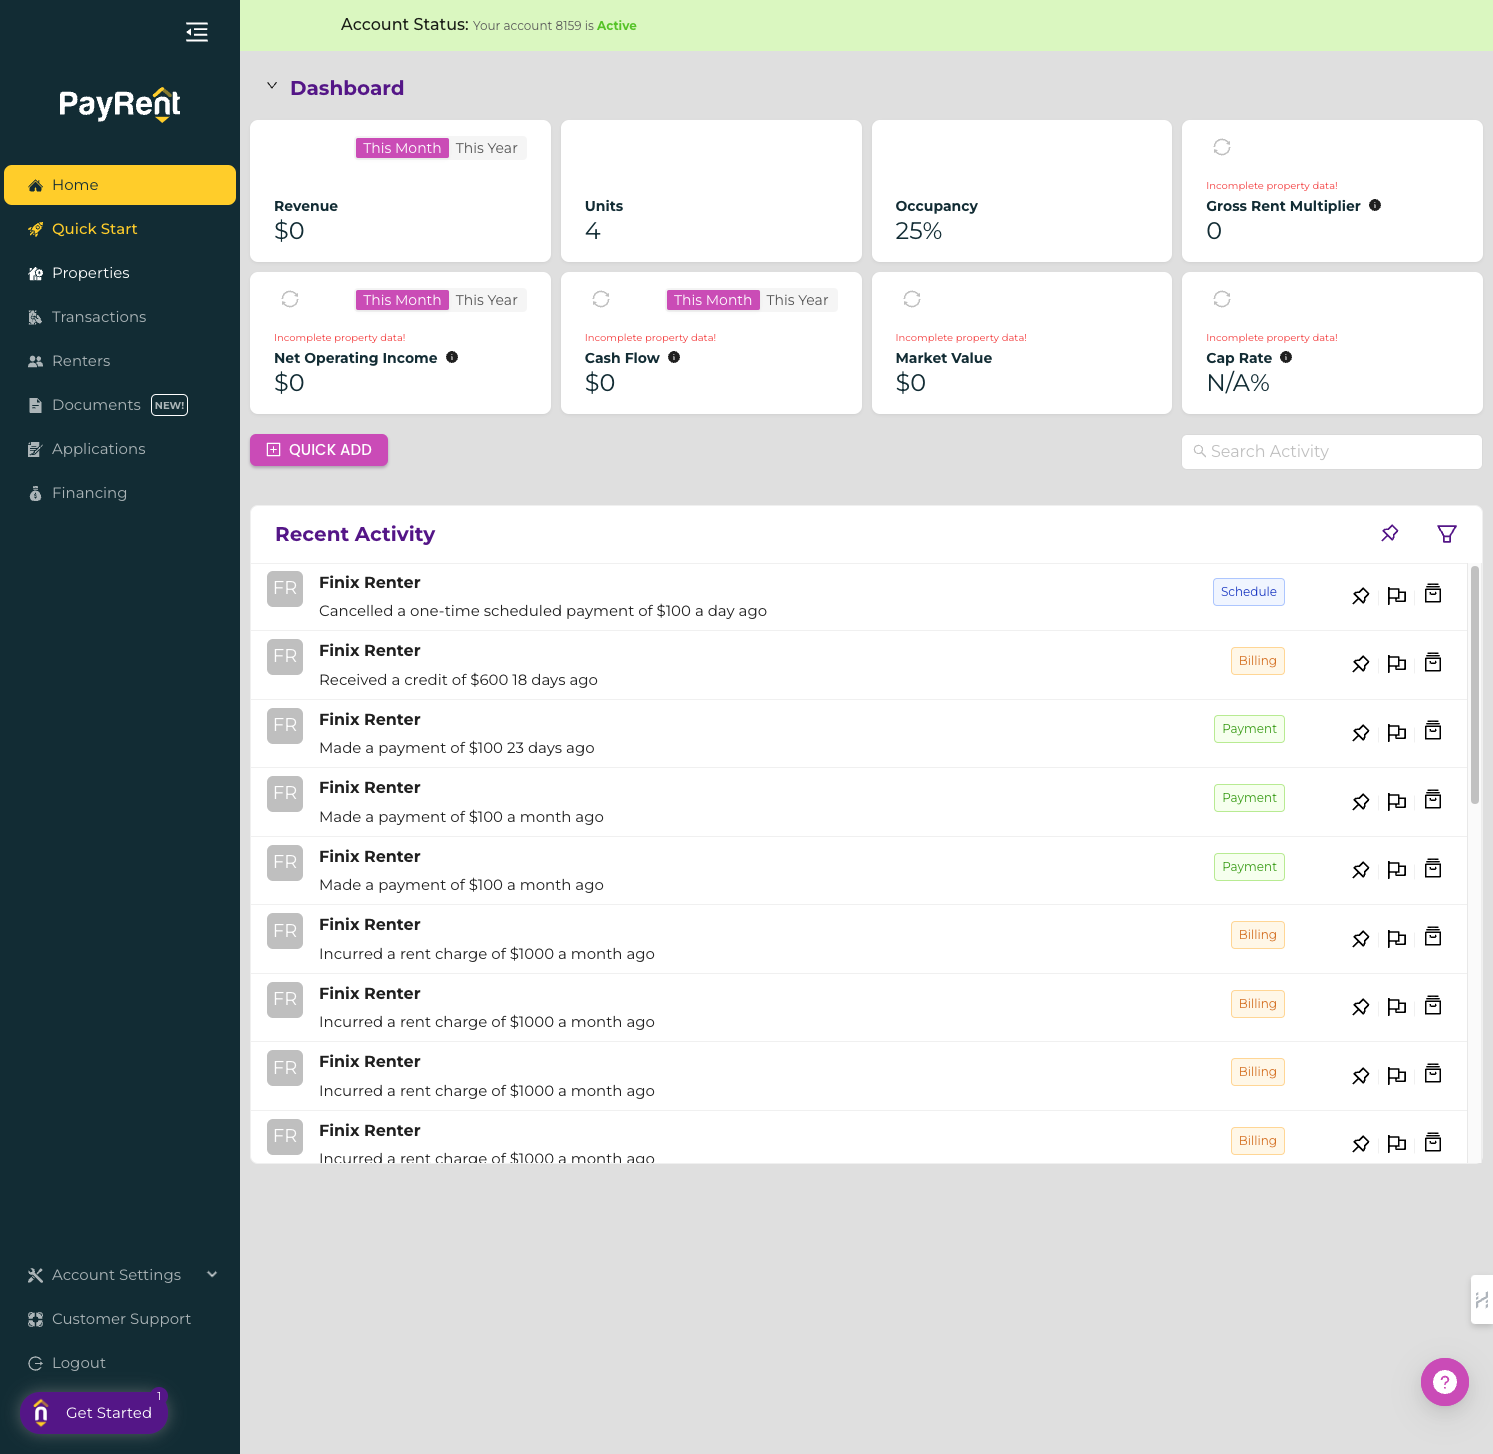Viewport: 1493px width, 1454px height.
Task: Show info tooltip for Net Operating Income
Action: click(452, 357)
